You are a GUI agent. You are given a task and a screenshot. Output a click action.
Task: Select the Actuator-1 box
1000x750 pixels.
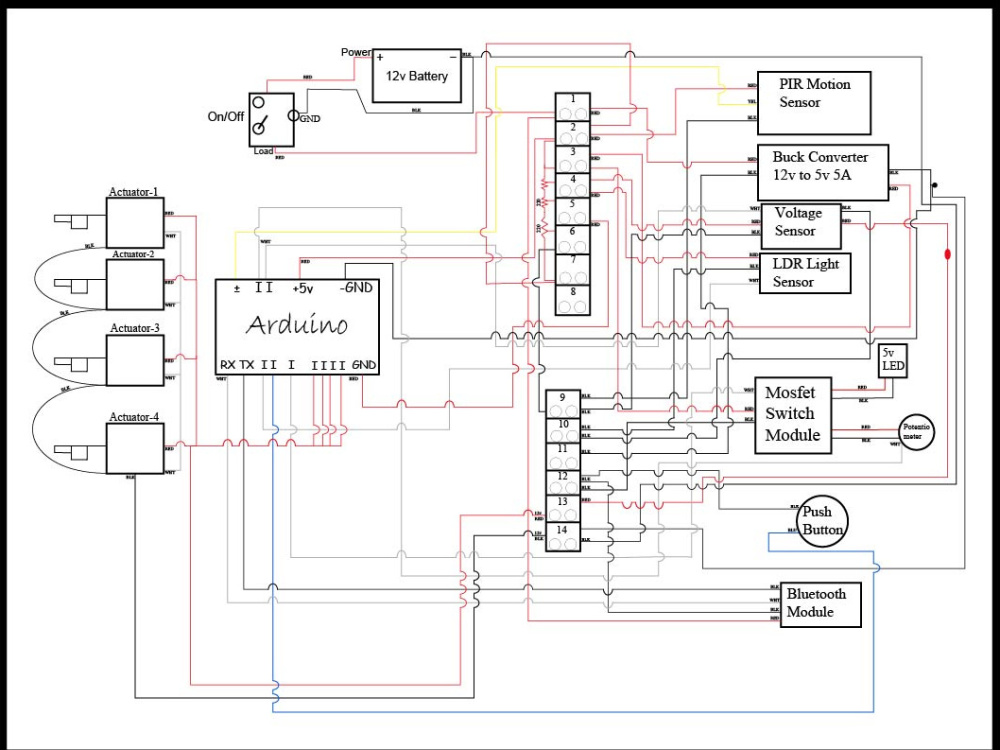coord(135,223)
